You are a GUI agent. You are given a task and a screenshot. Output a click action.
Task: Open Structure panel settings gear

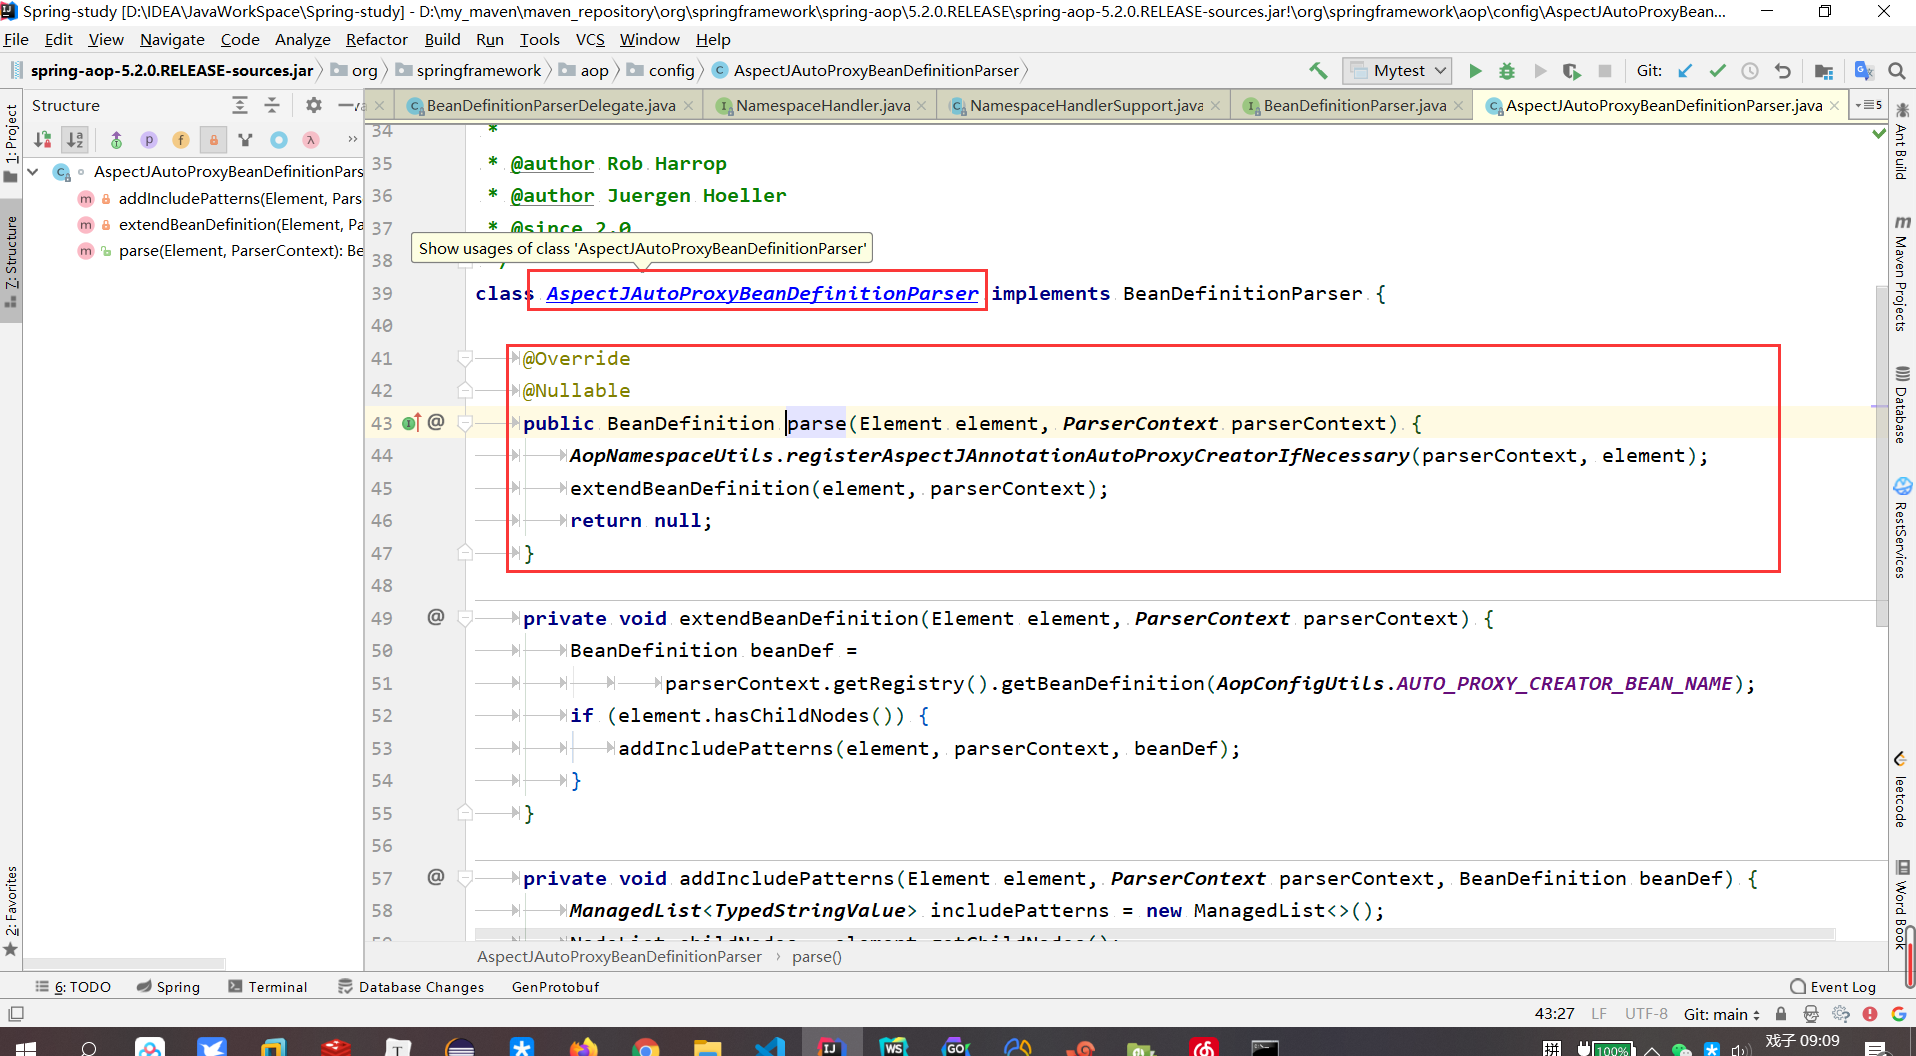click(313, 105)
